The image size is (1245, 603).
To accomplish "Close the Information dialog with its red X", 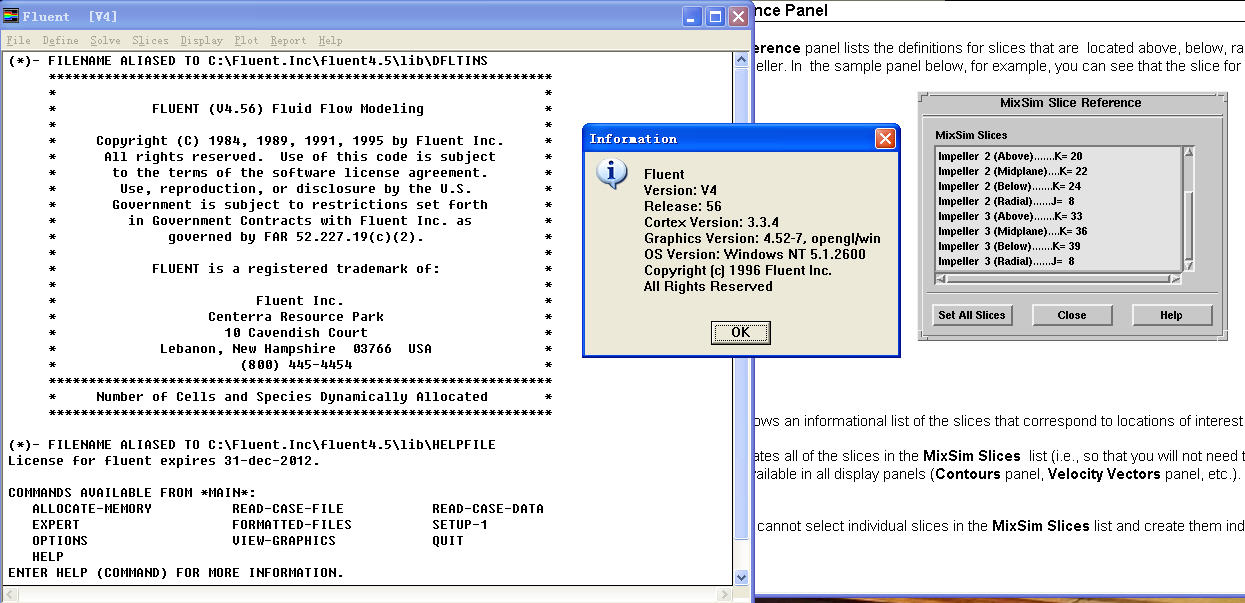I will tap(885, 139).
